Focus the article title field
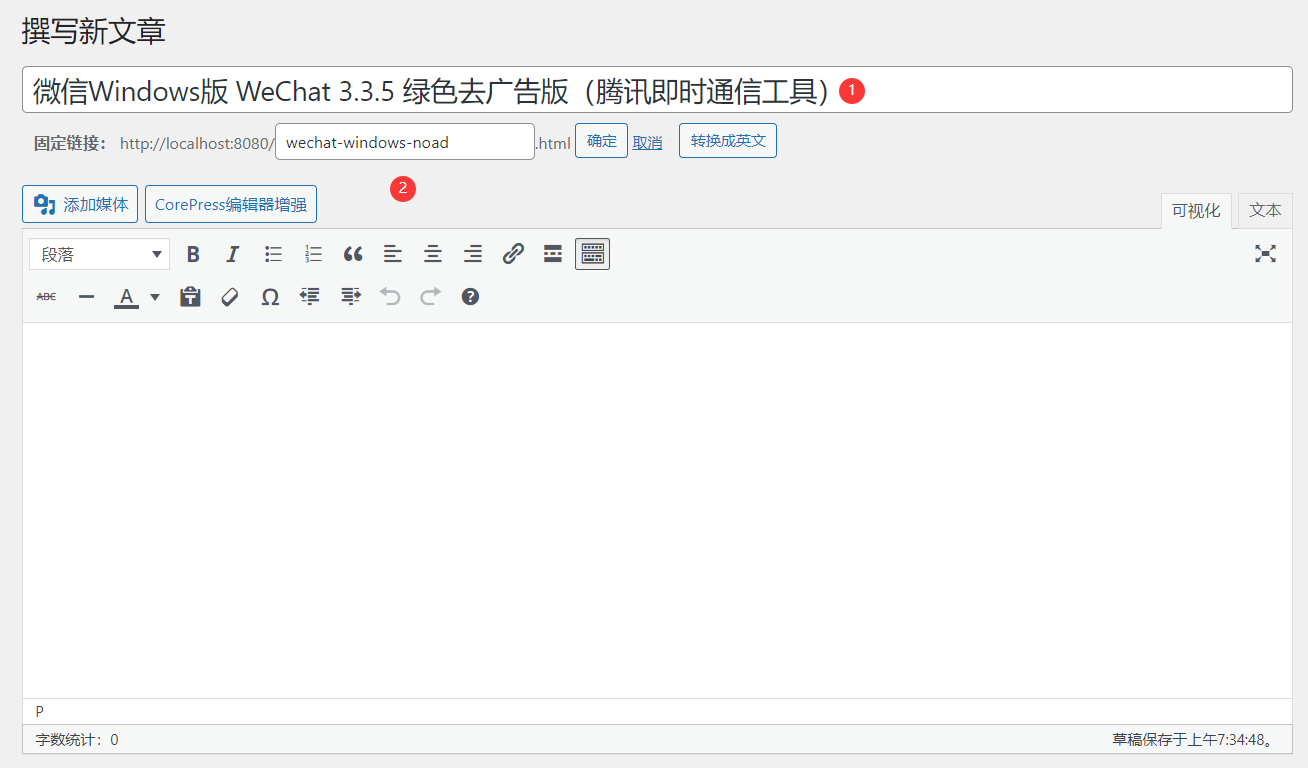 [657, 90]
